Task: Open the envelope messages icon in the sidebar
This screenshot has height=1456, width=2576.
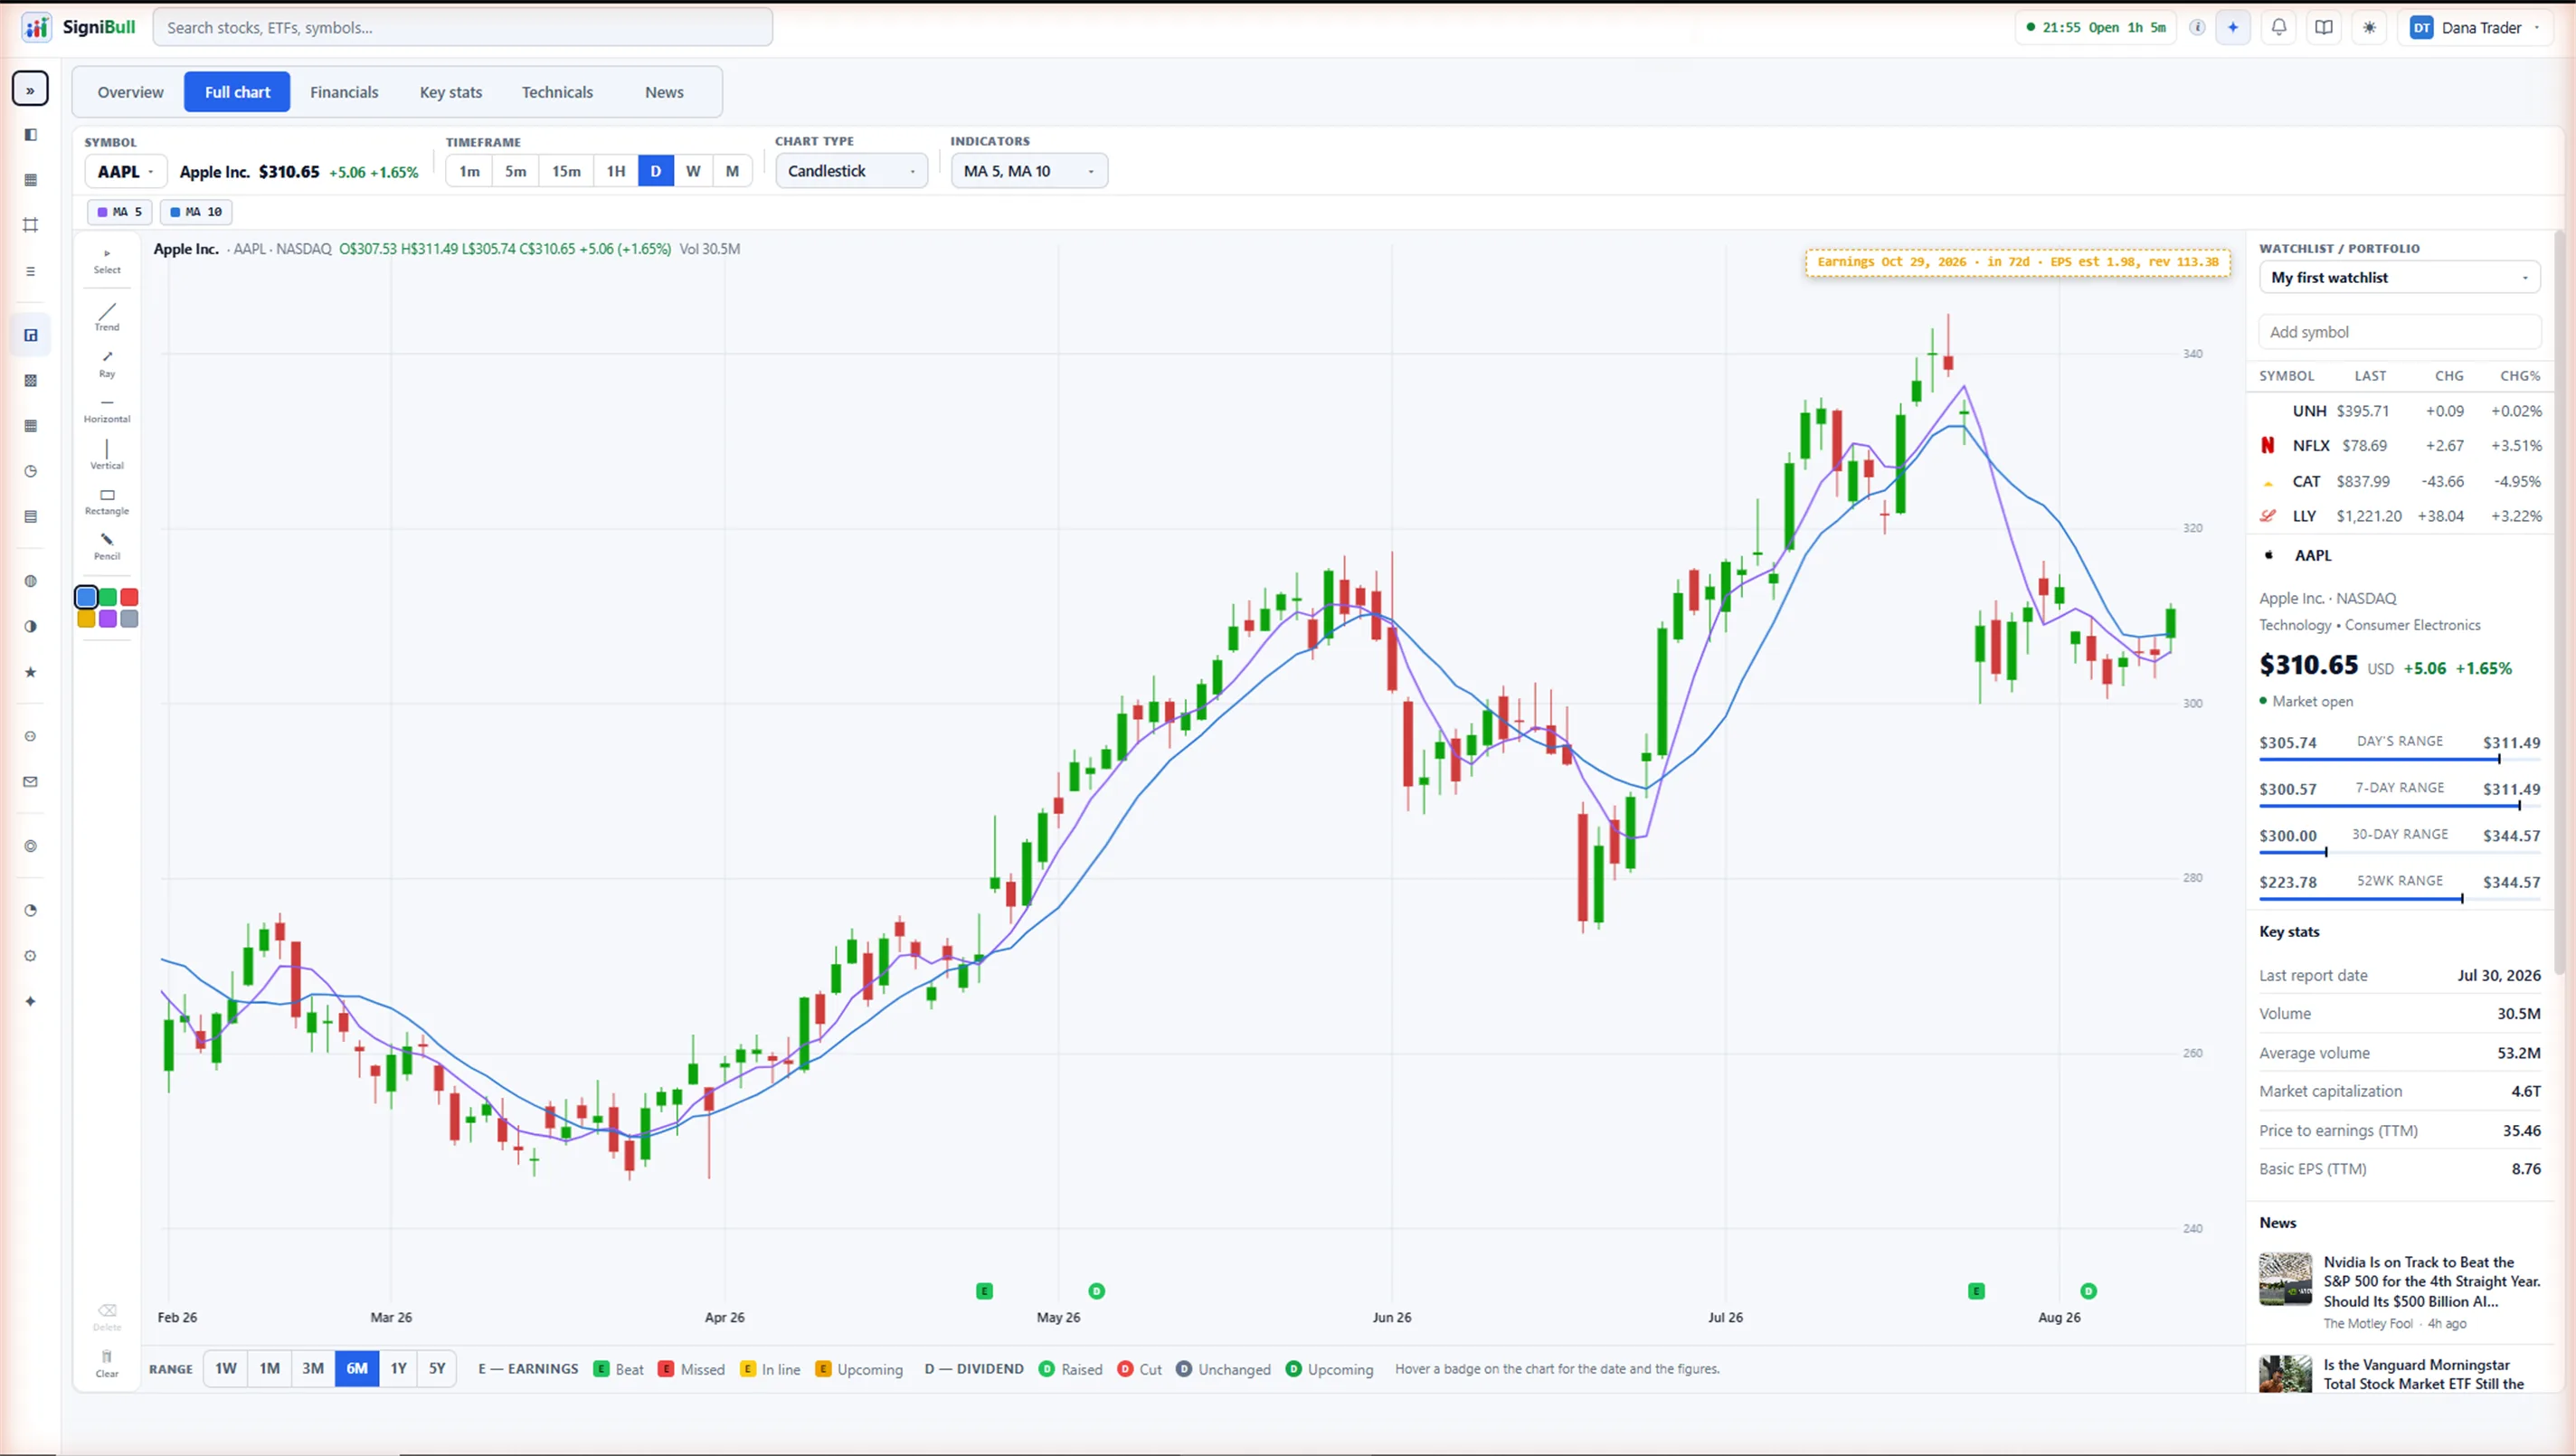Action: (30, 782)
